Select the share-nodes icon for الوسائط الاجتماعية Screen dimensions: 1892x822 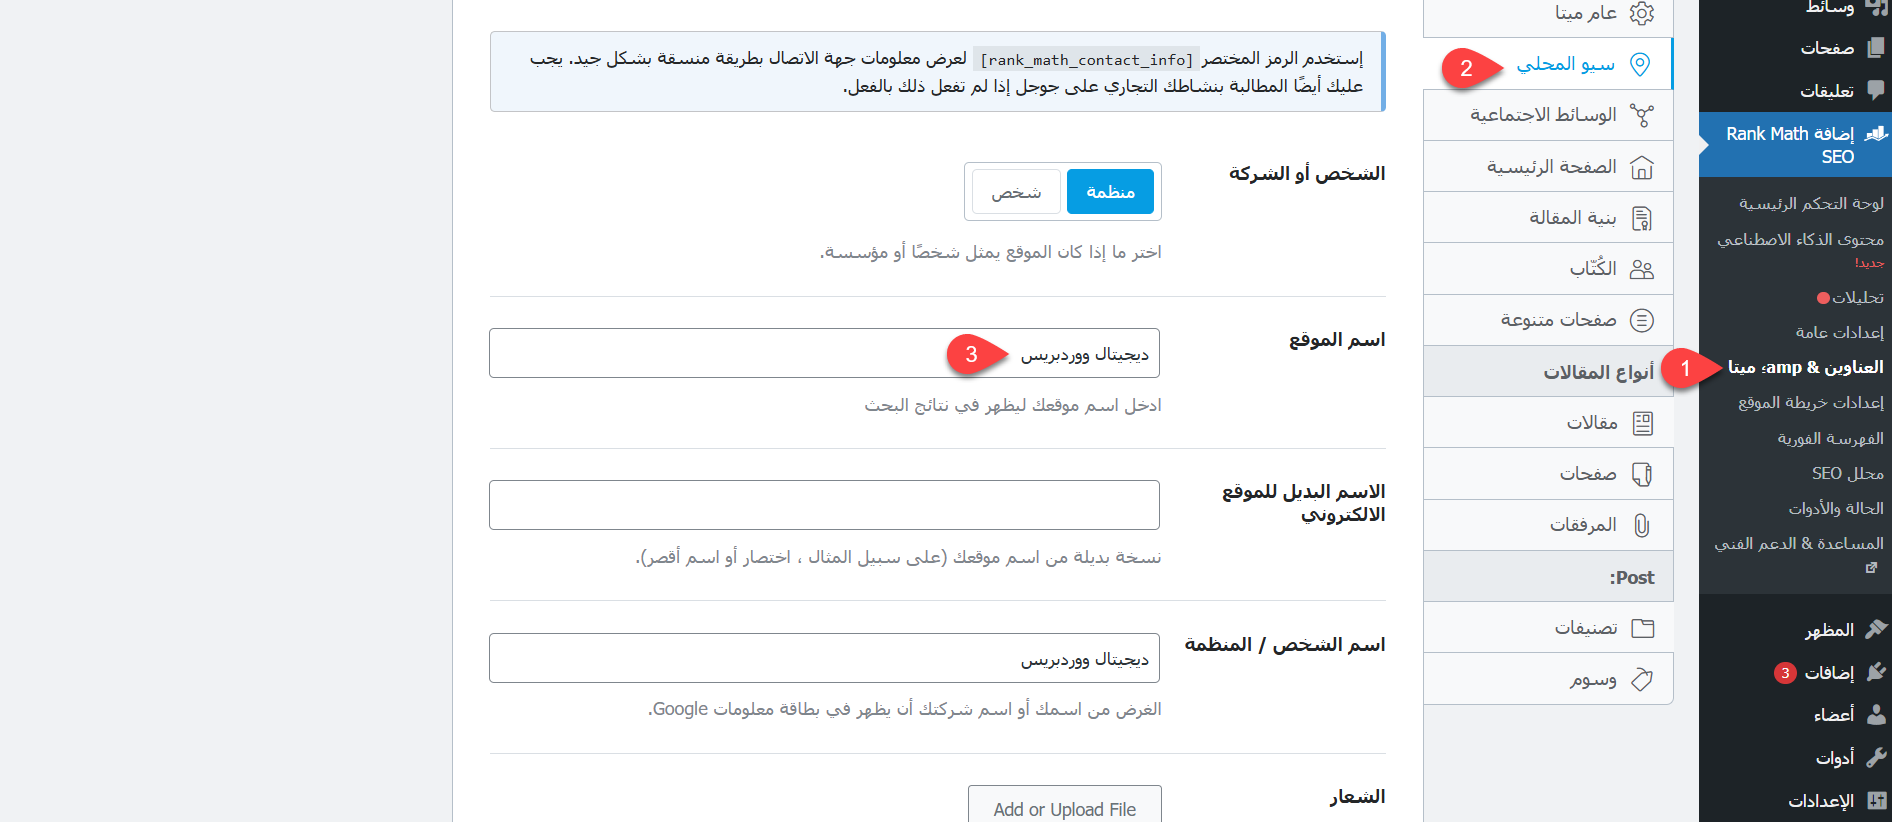(1642, 115)
